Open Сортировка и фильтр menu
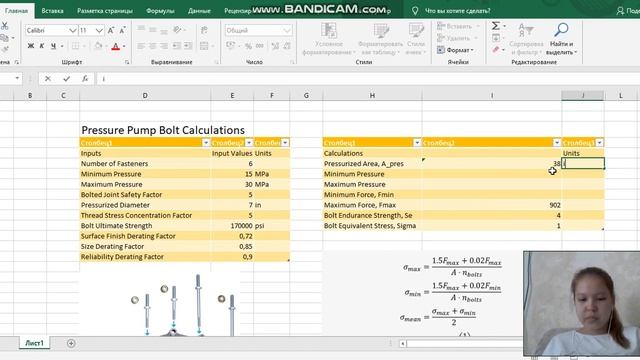Screen dimensions: 640x360 coord(526,39)
